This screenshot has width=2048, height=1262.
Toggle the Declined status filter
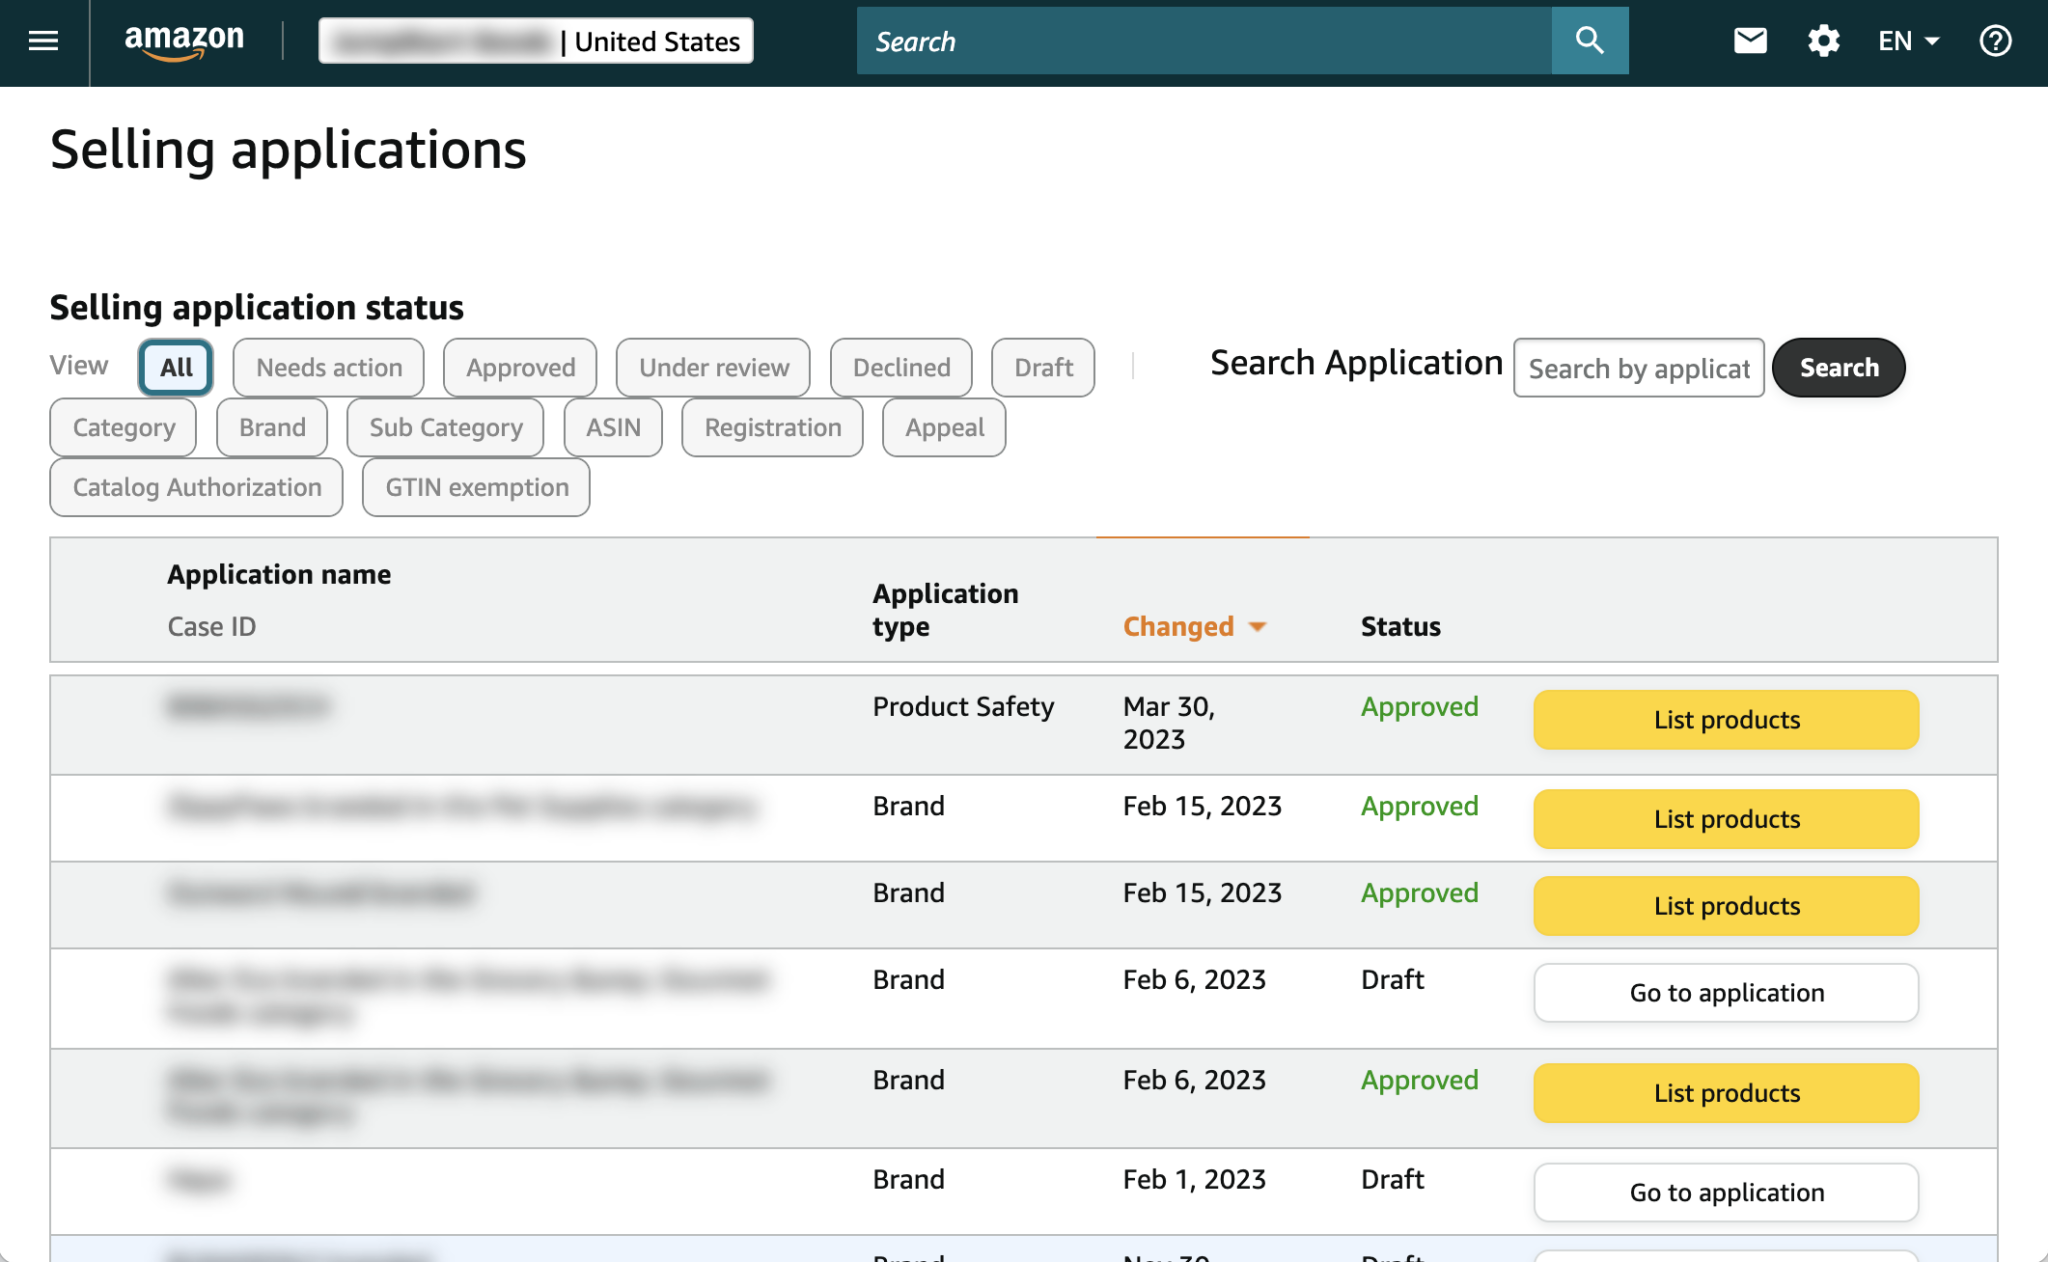pyautogui.click(x=900, y=367)
